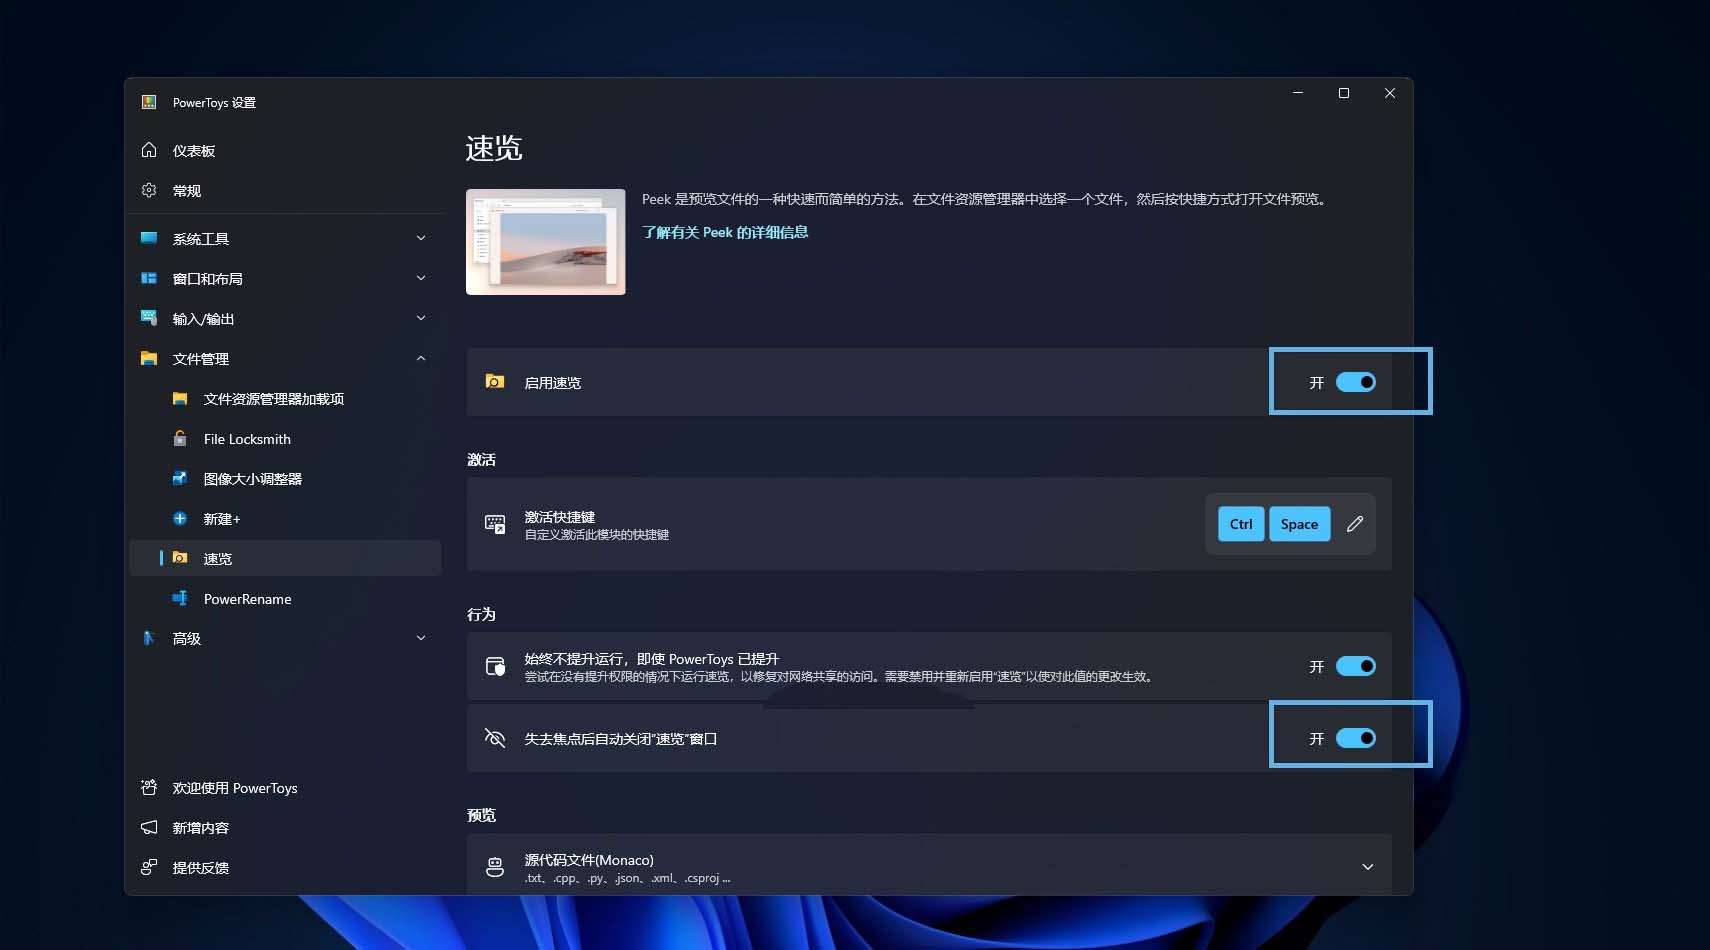Select the Image Resizer icon
1710x950 pixels.
(180, 478)
